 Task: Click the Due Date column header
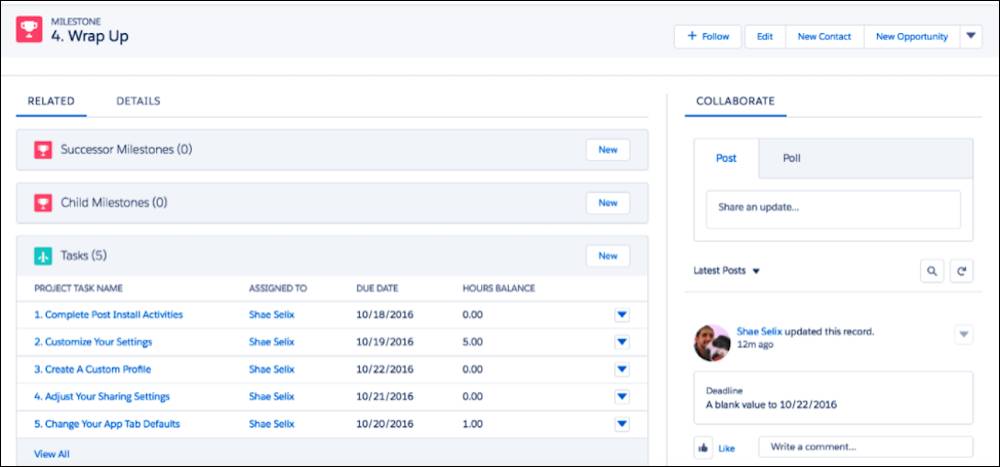pyautogui.click(x=377, y=288)
